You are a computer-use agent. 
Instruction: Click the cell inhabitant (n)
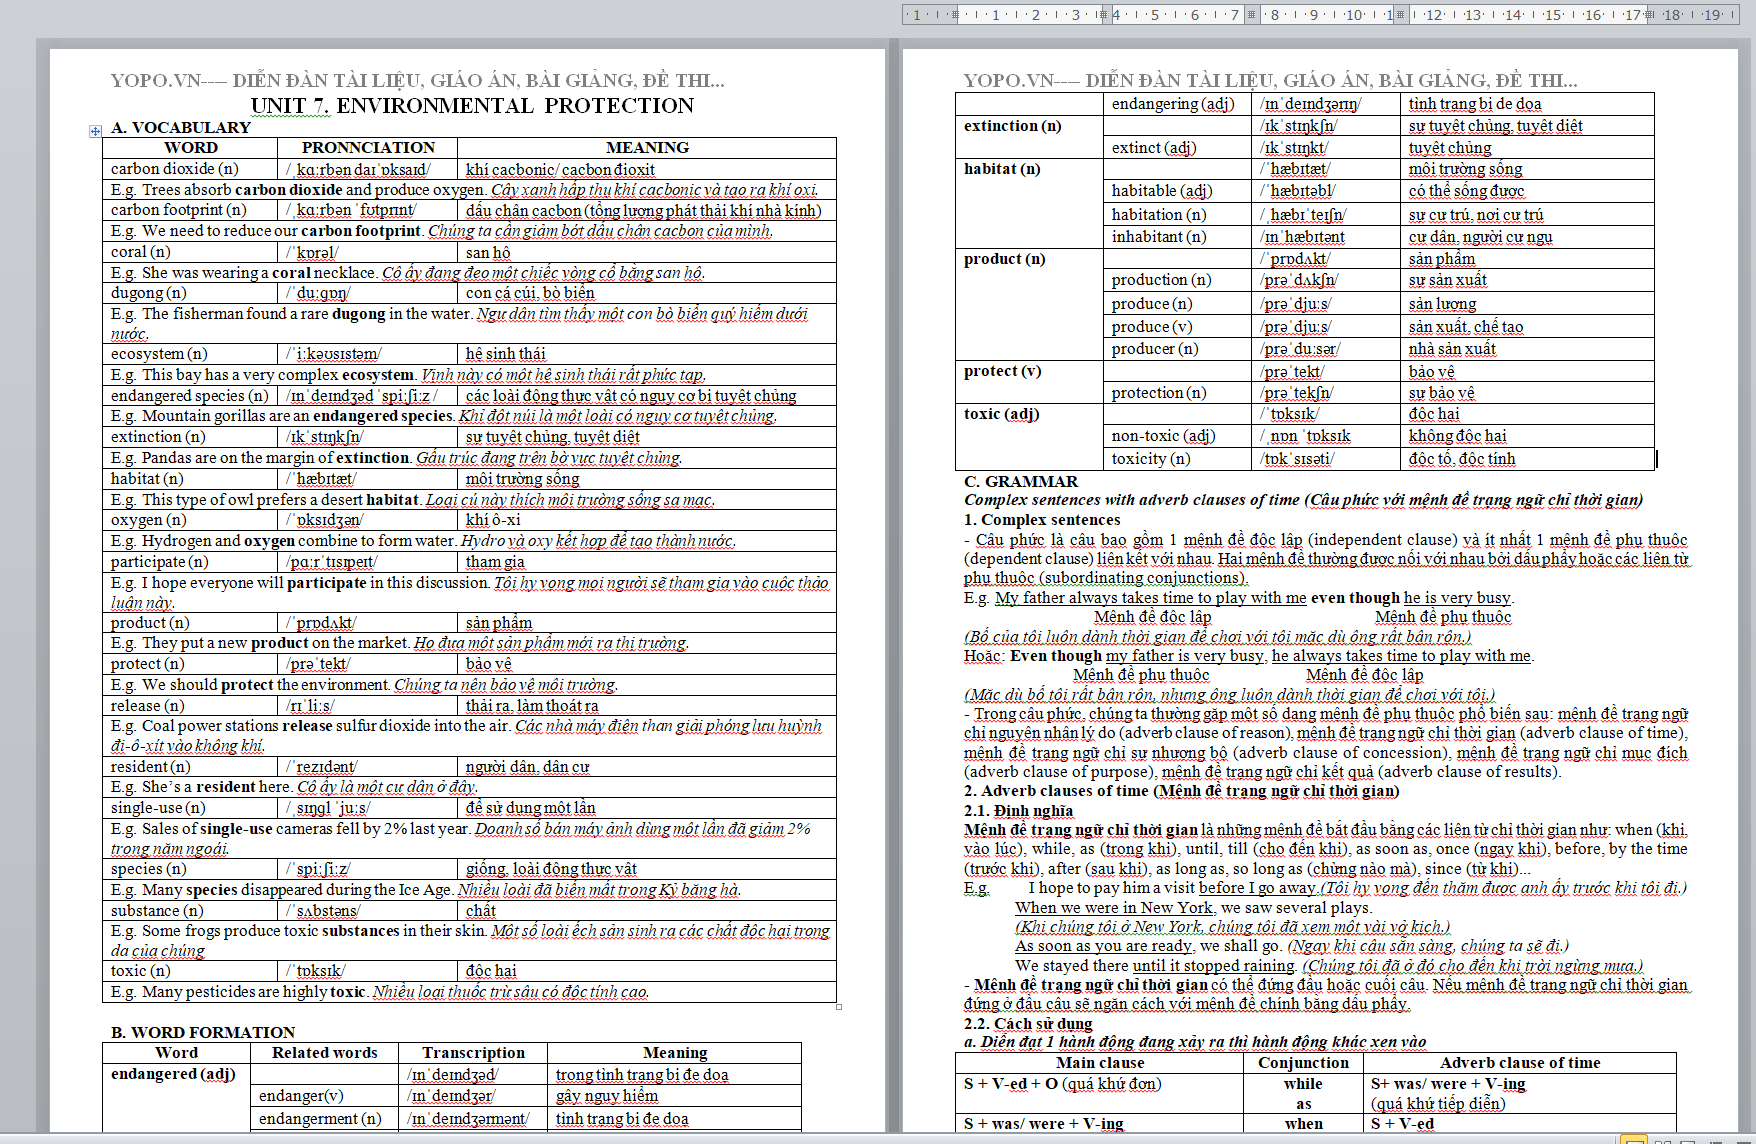[x=1177, y=237]
